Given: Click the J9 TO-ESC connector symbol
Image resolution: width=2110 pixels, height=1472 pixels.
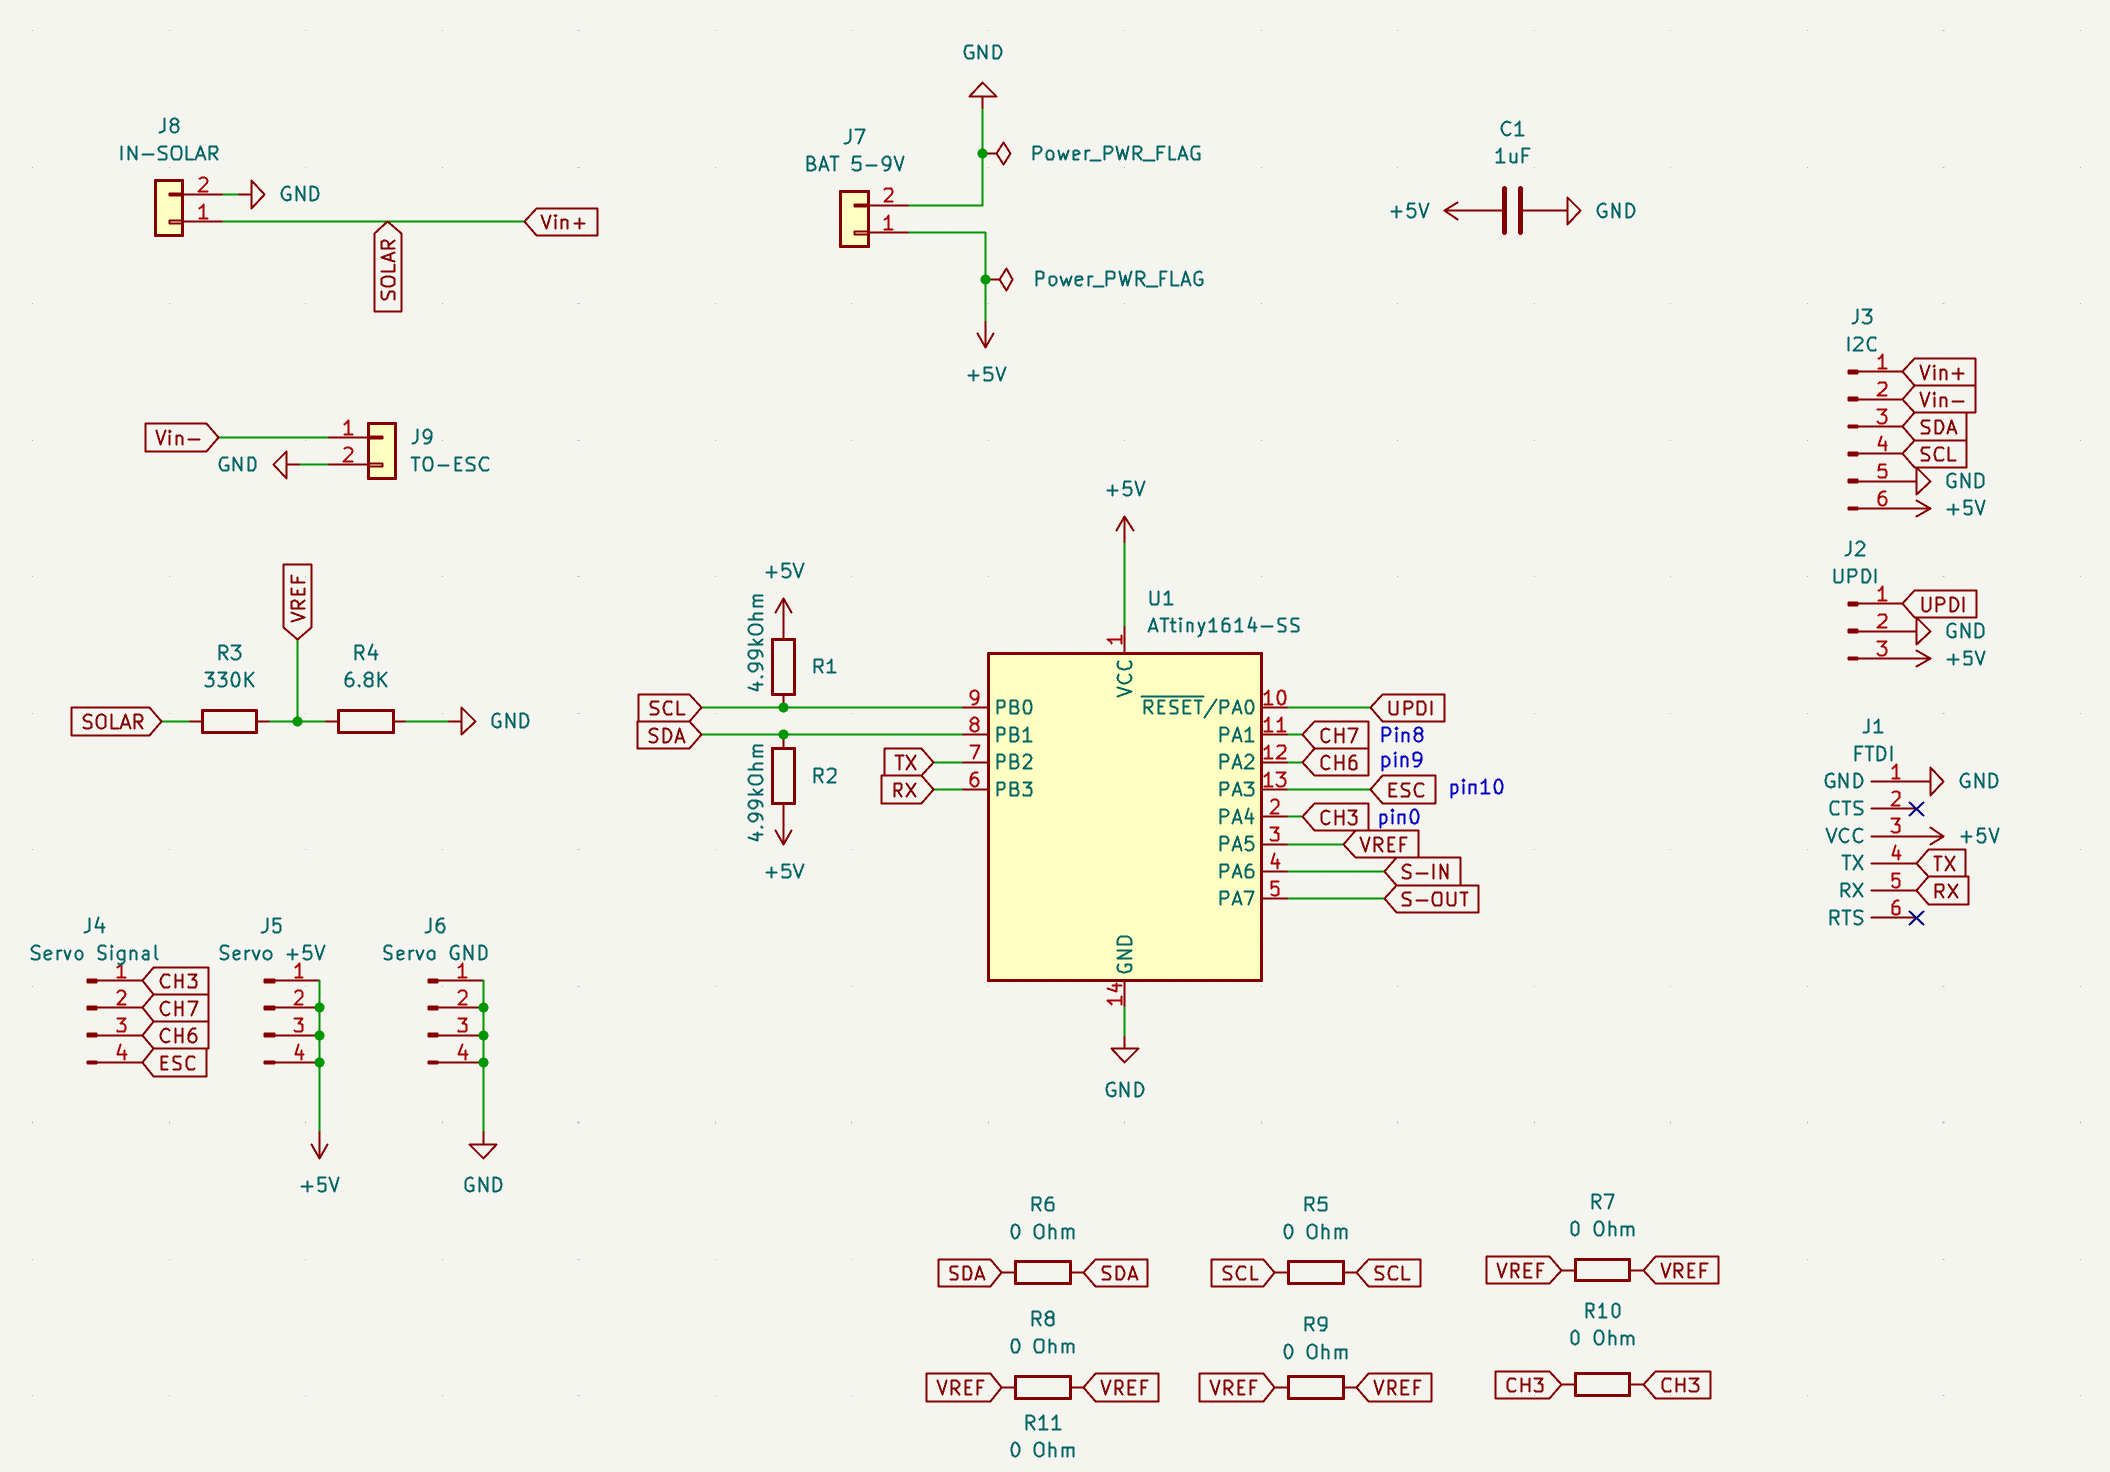Looking at the screenshot, I should coord(381,451).
